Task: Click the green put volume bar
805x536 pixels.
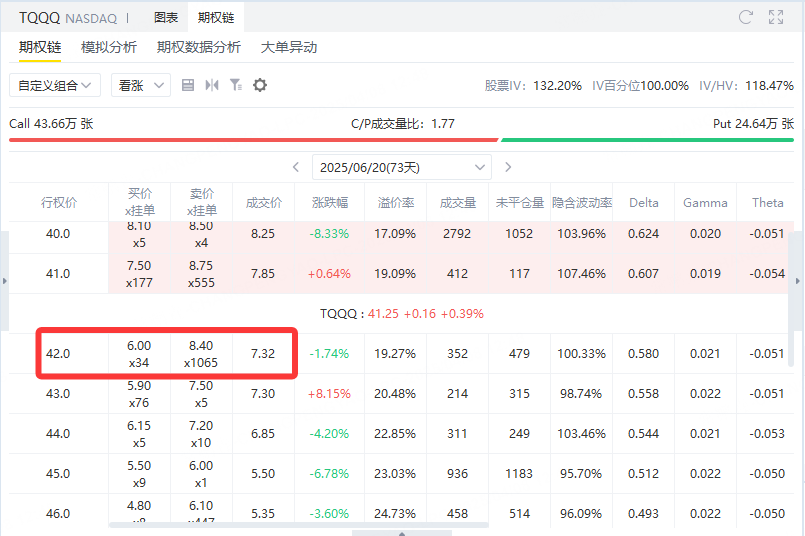Action: coord(647,140)
